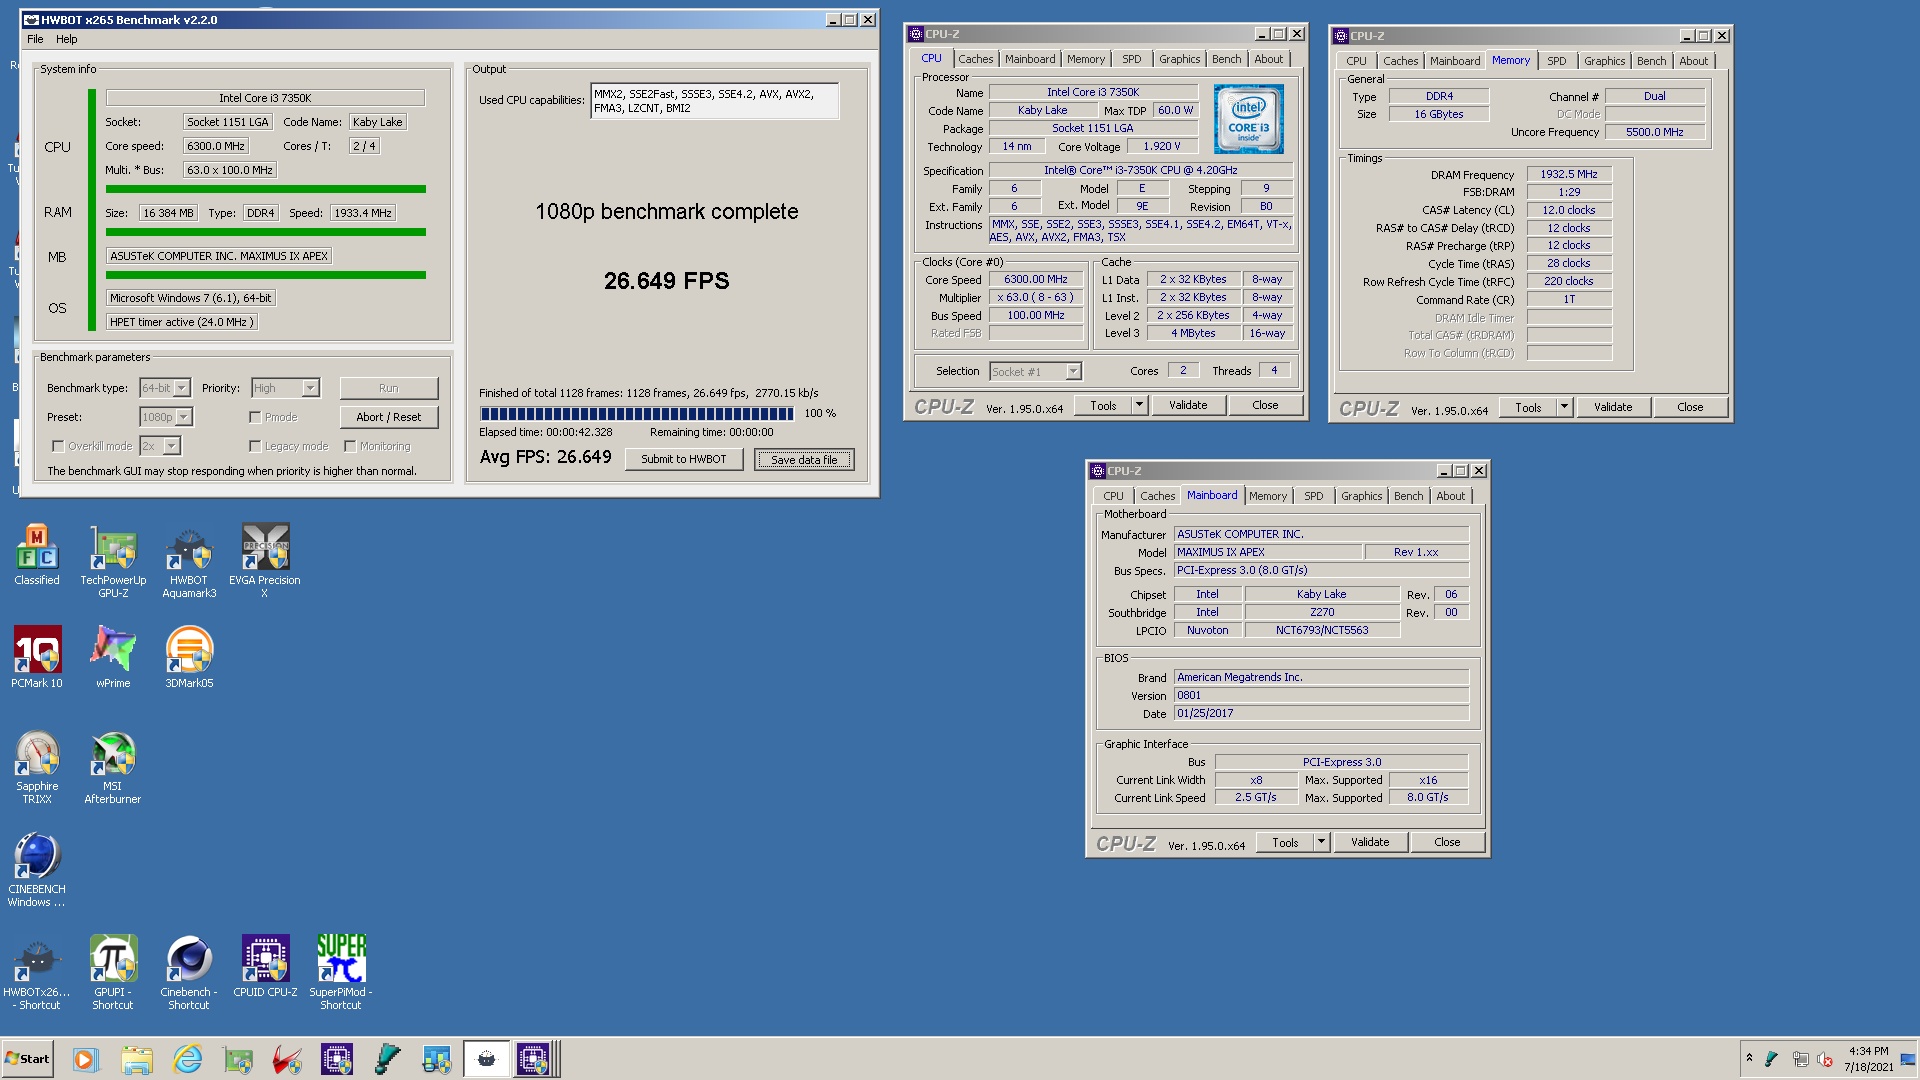Switch to Bench tab in CPU-Z Mainboard window

click(x=1408, y=496)
